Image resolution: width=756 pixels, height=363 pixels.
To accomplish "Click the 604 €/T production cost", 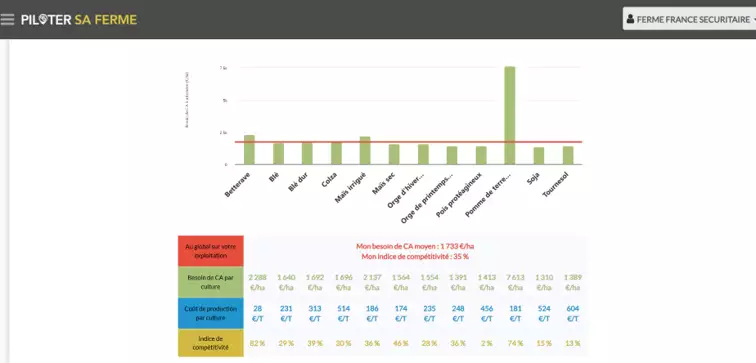I will 573,313.
